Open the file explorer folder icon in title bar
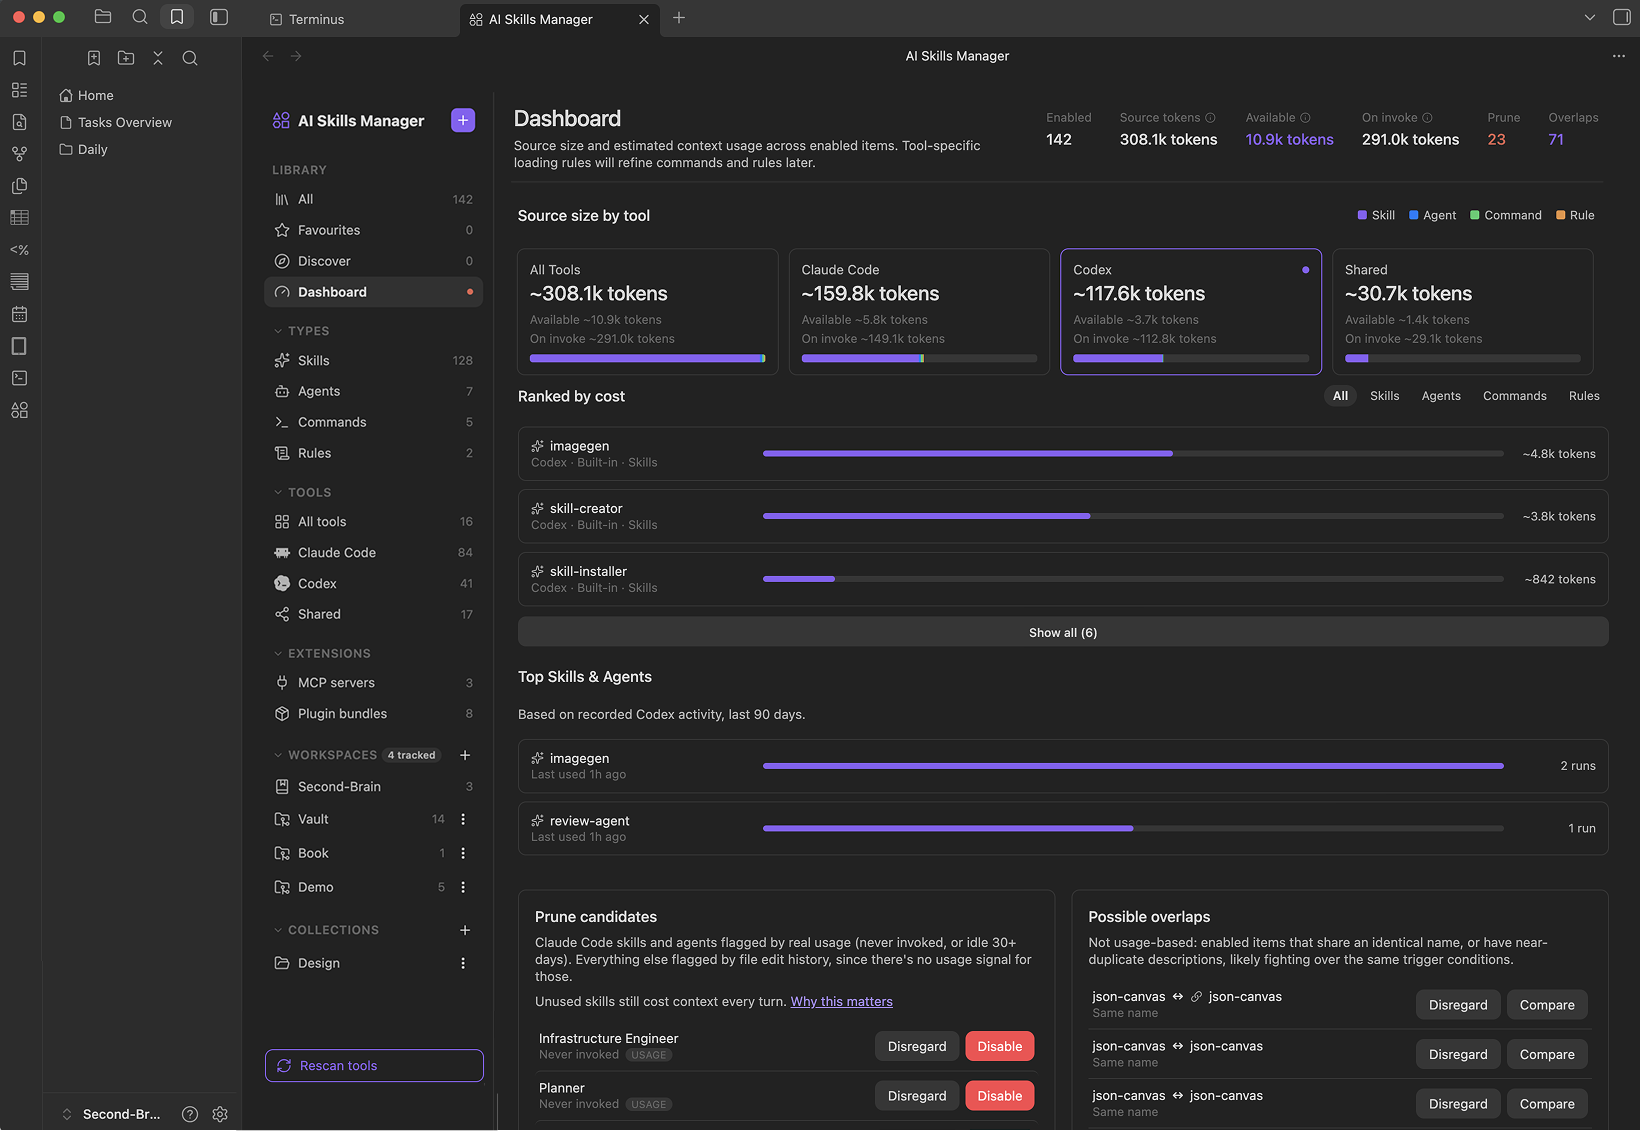Image resolution: width=1640 pixels, height=1131 pixels. 102,17
